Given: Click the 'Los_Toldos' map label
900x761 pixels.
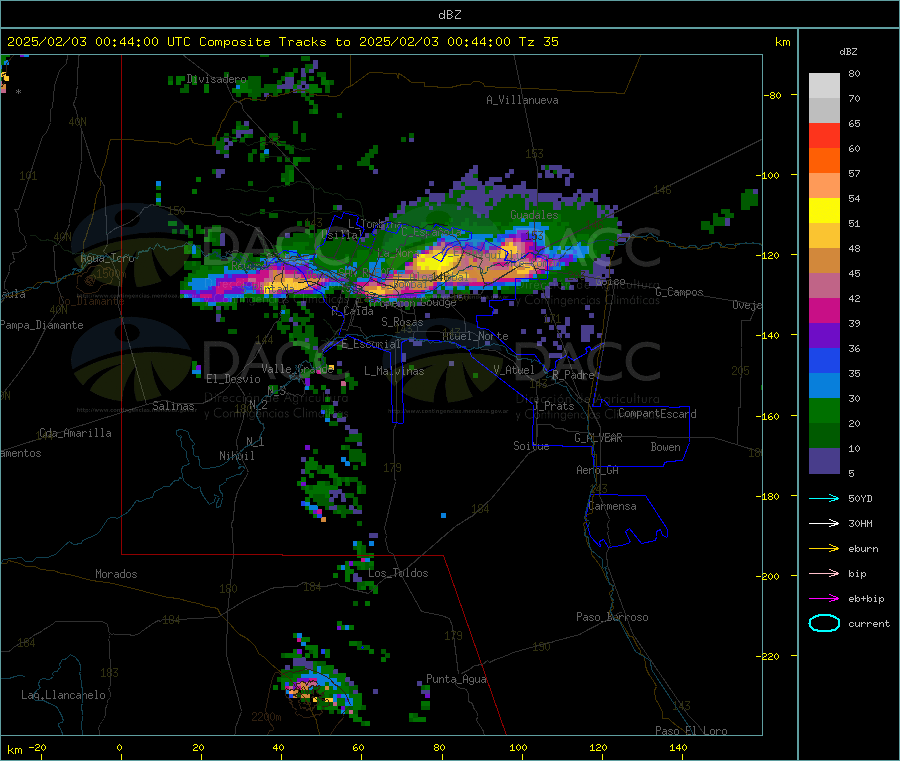Looking at the screenshot, I should (398, 573).
